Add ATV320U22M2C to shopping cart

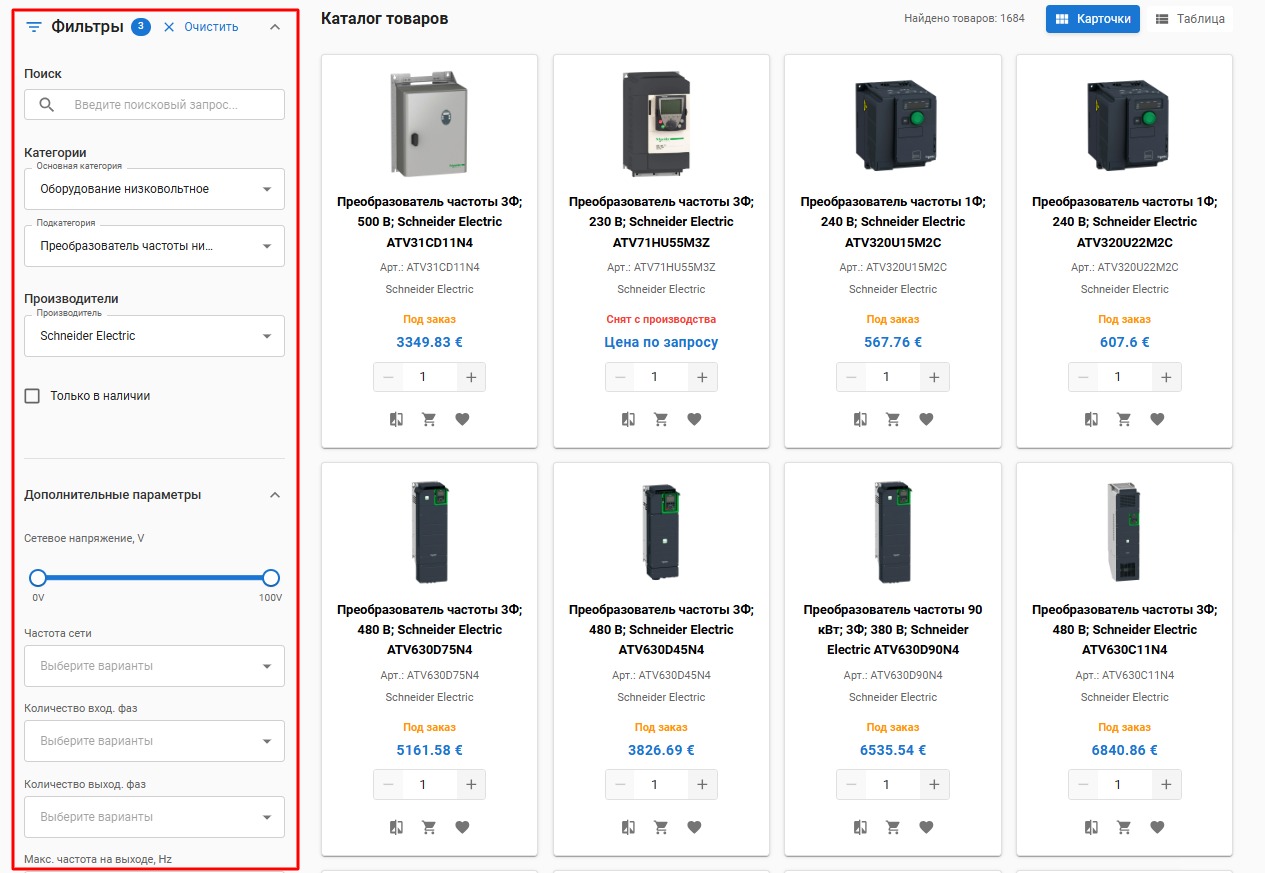[x=1124, y=420]
